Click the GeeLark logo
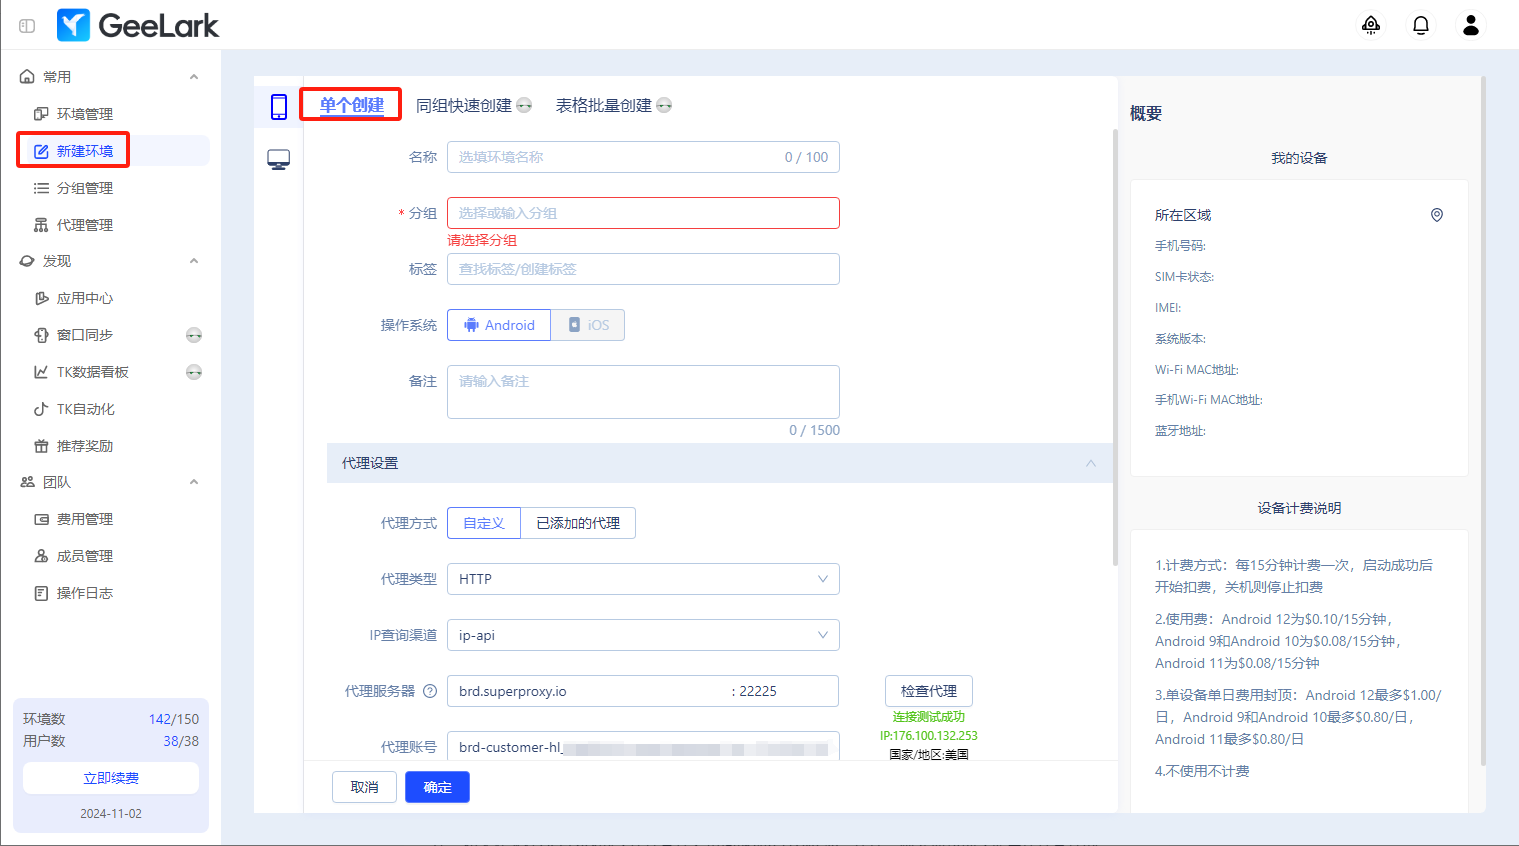The image size is (1519, 846). (x=138, y=25)
